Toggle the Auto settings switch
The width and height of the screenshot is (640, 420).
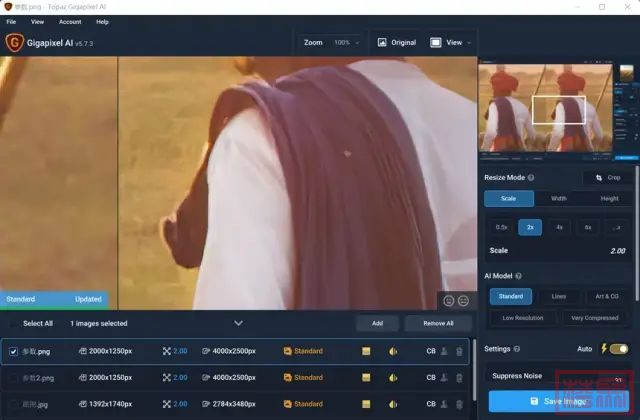(619, 349)
